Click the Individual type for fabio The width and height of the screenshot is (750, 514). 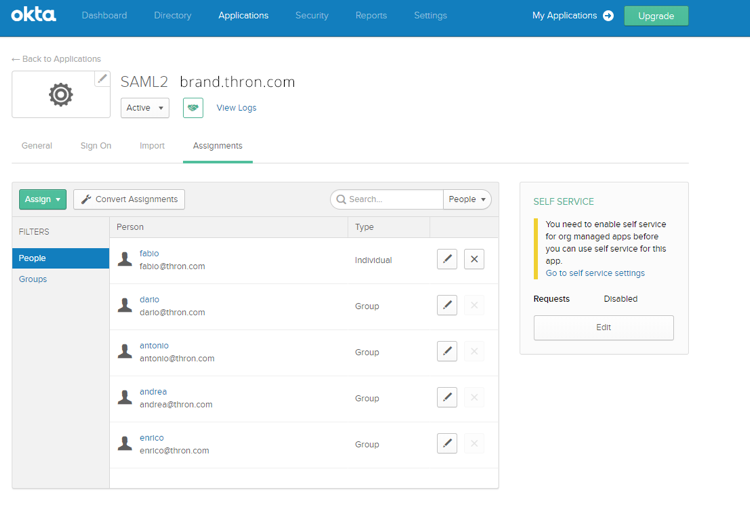pos(373,260)
